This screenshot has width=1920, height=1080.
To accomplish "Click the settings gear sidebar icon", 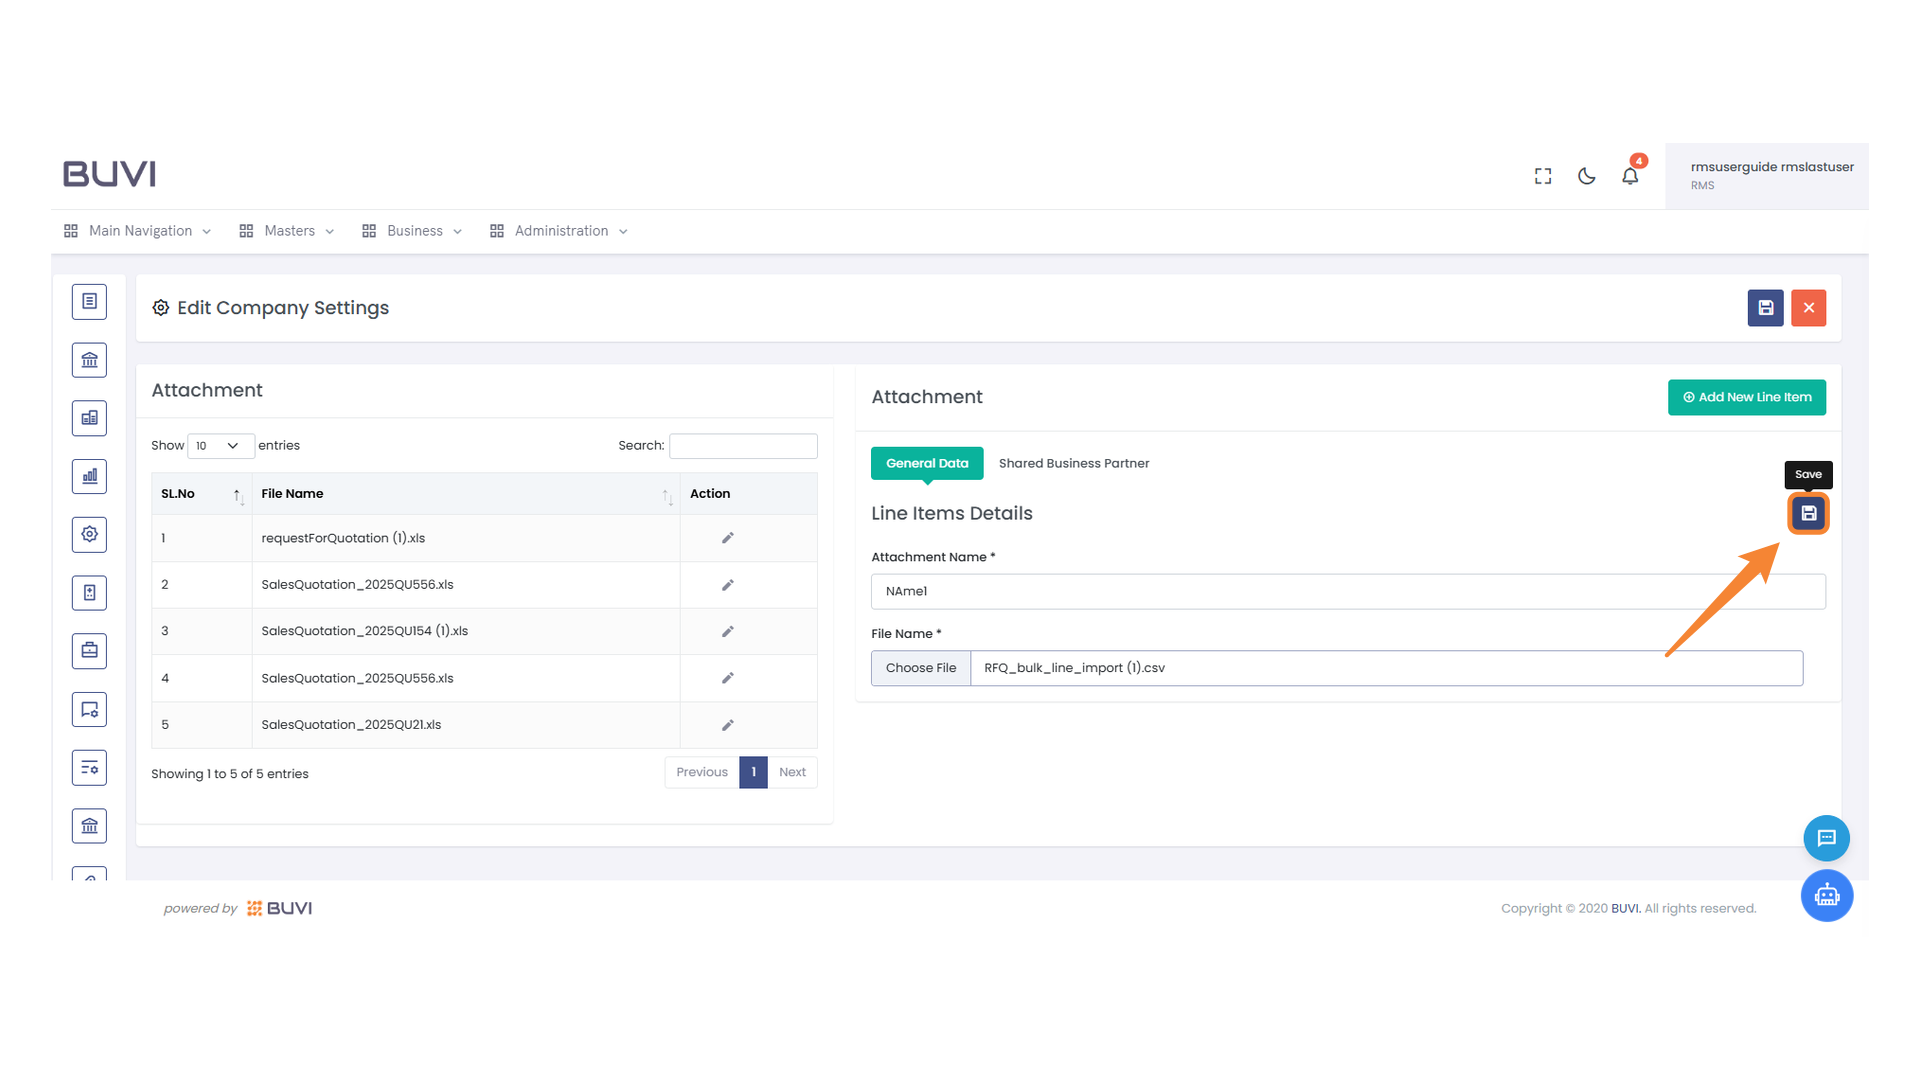I will [89, 534].
